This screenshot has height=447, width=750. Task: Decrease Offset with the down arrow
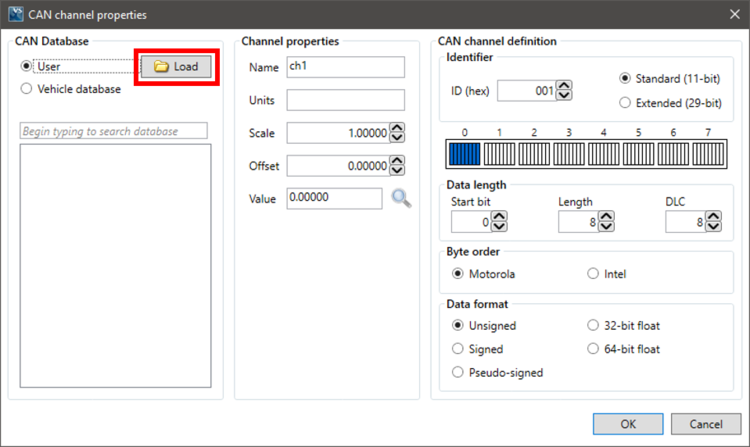point(397,171)
